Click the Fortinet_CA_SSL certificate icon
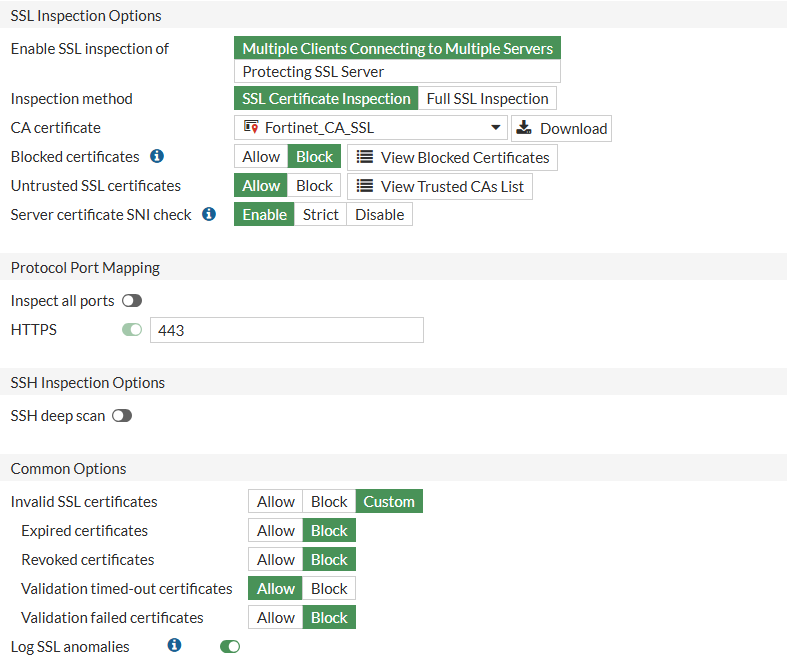The width and height of the screenshot is (787, 664). click(251, 127)
